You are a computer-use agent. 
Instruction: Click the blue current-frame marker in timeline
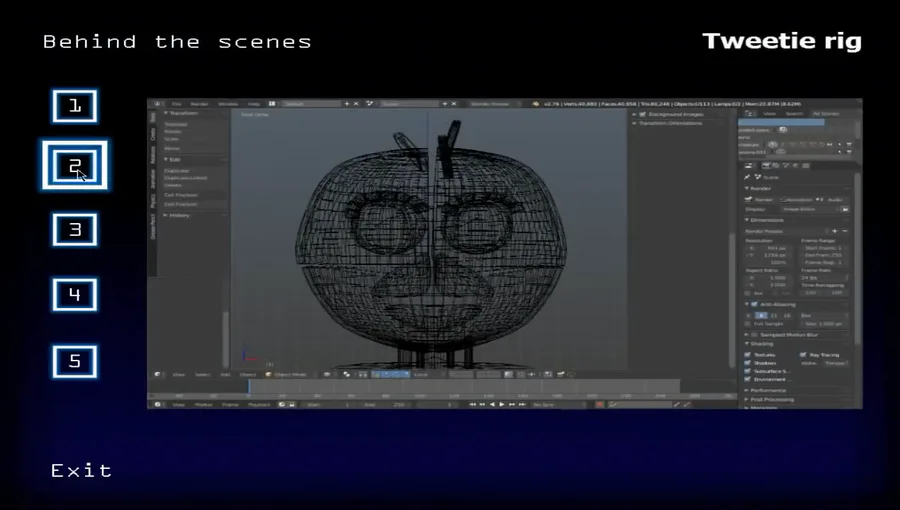(x=249, y=387)
